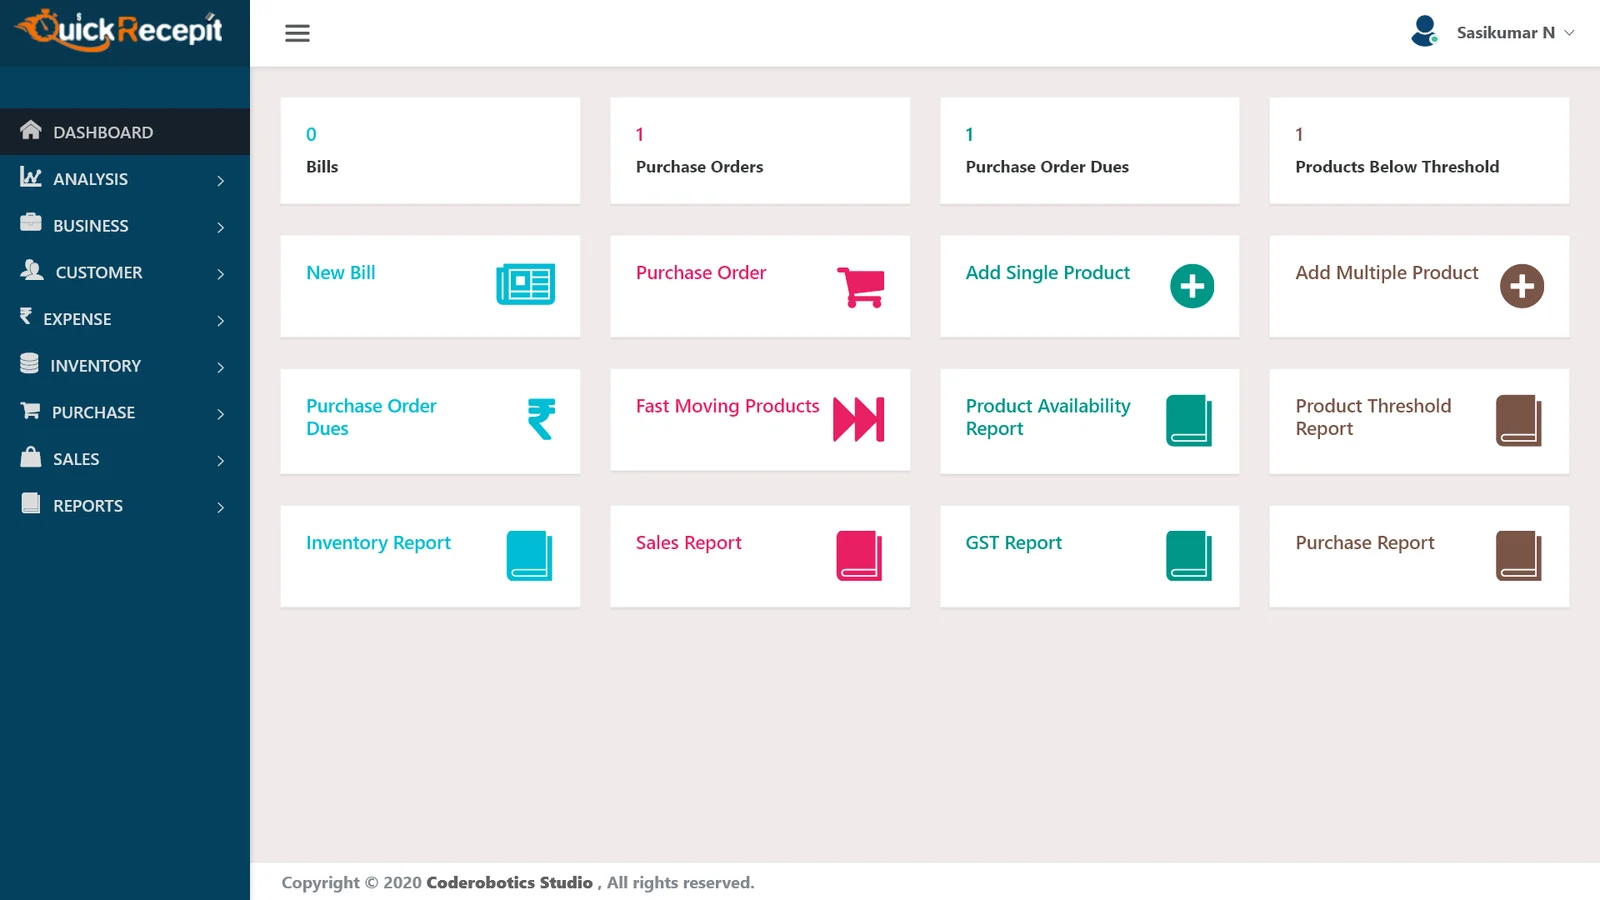The image size is (1600, 900).
Task: Click the Fast Moving Products fast-forward icon
Action: (859, 419)
